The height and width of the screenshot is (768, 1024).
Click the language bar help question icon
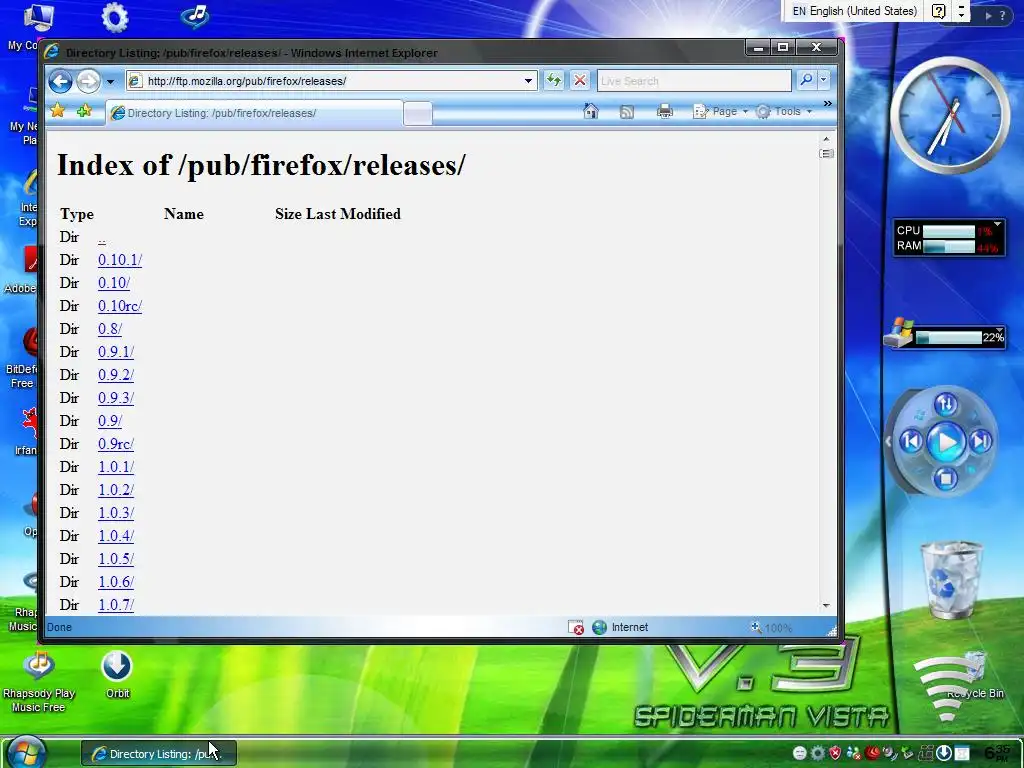pyautogui.click(x=938, y=11)
